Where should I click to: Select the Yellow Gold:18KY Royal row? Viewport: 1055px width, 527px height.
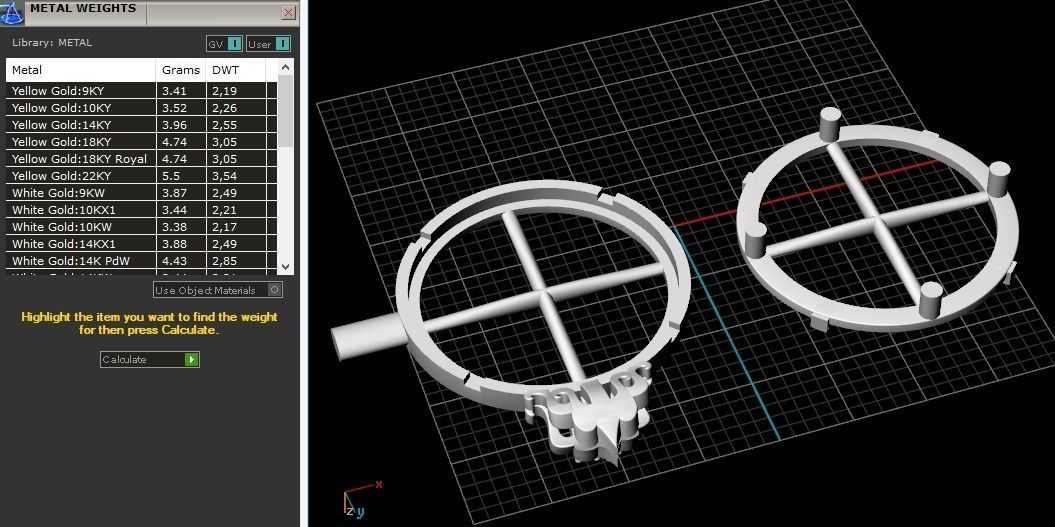click(141, 159)
